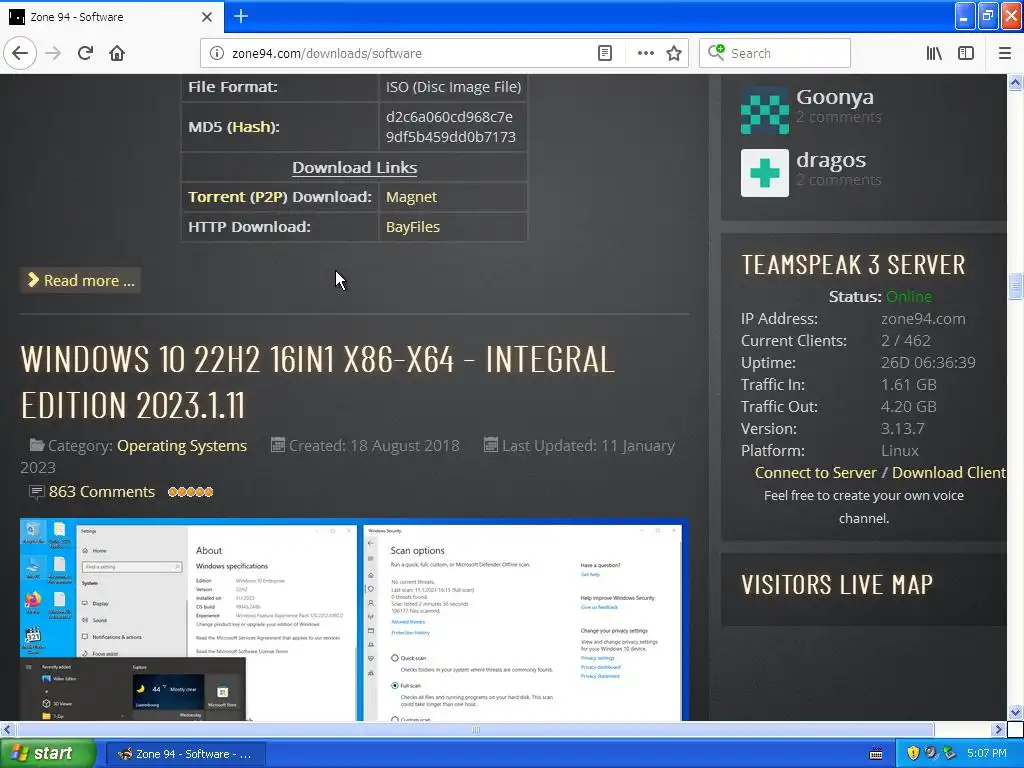Click horizontal scrollbar right arrow
Screen dimensions: 1024x768
[x=998, y=729]
